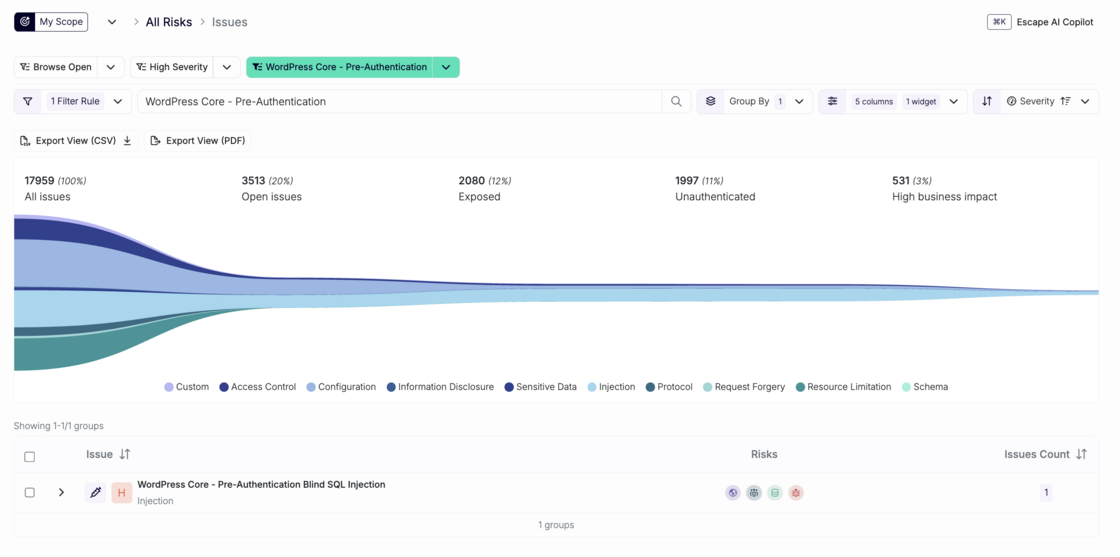Select WordPress Core - Pre-Authentication view tab
This screenshot has height=557, width=1120.
click(339, 67)
